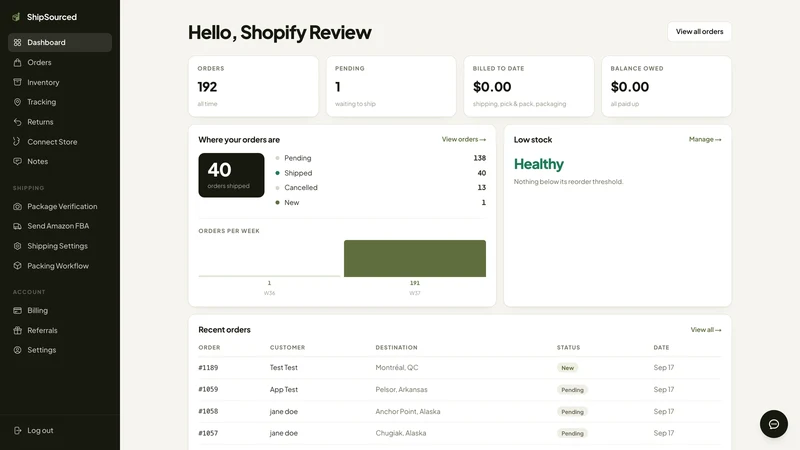
Task: Click the Settings user circle icon
Action: click(17, 350)
